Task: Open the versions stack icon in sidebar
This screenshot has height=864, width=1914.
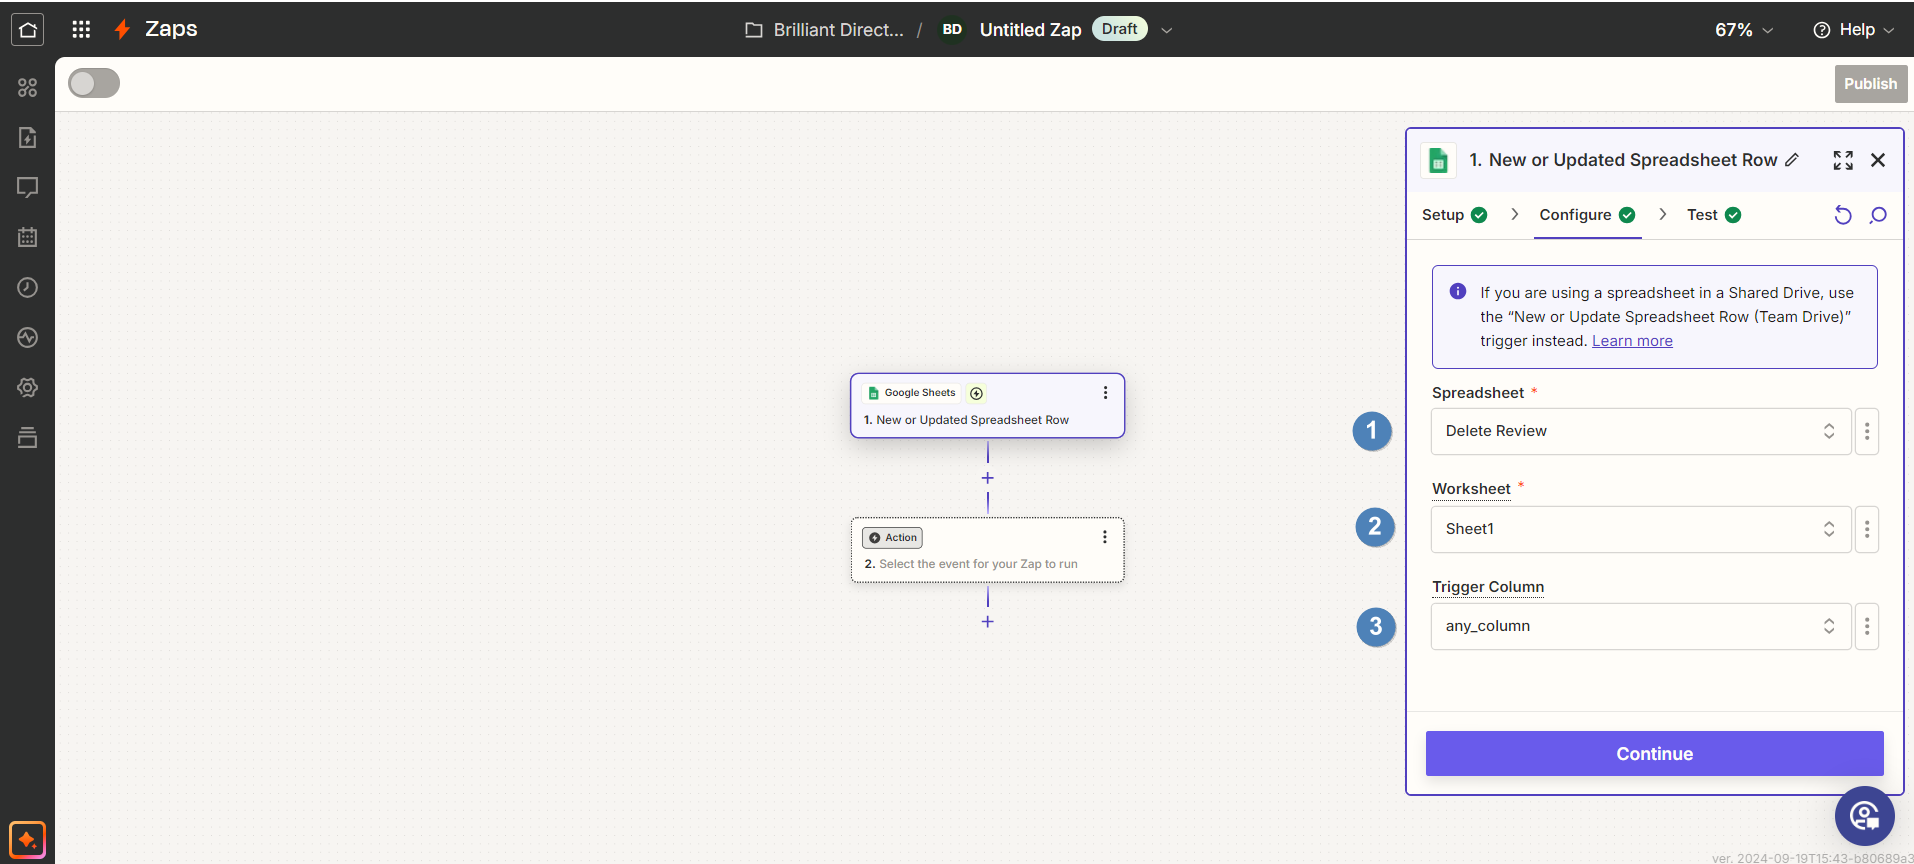Action: [28, 438]
